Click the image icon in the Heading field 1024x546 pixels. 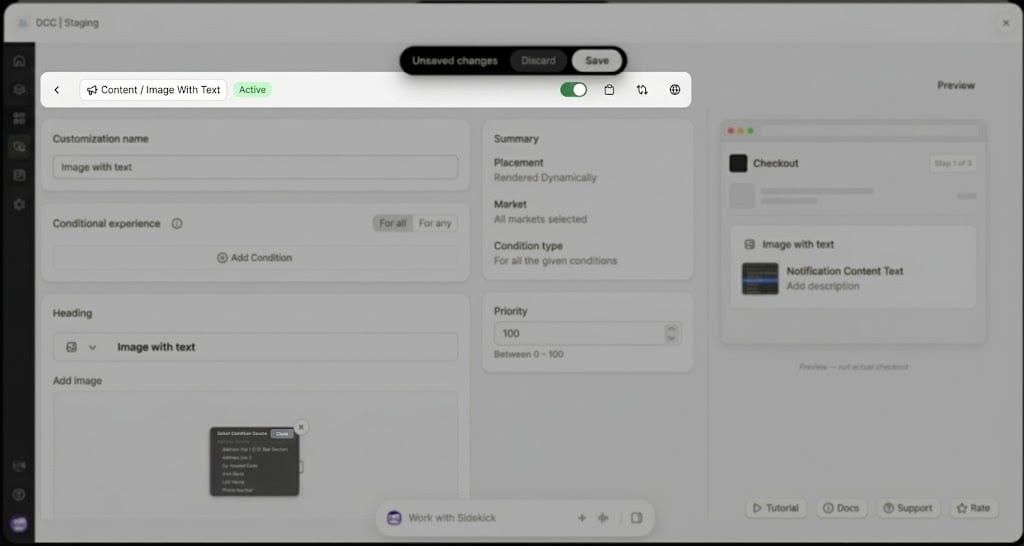[72, 347]
